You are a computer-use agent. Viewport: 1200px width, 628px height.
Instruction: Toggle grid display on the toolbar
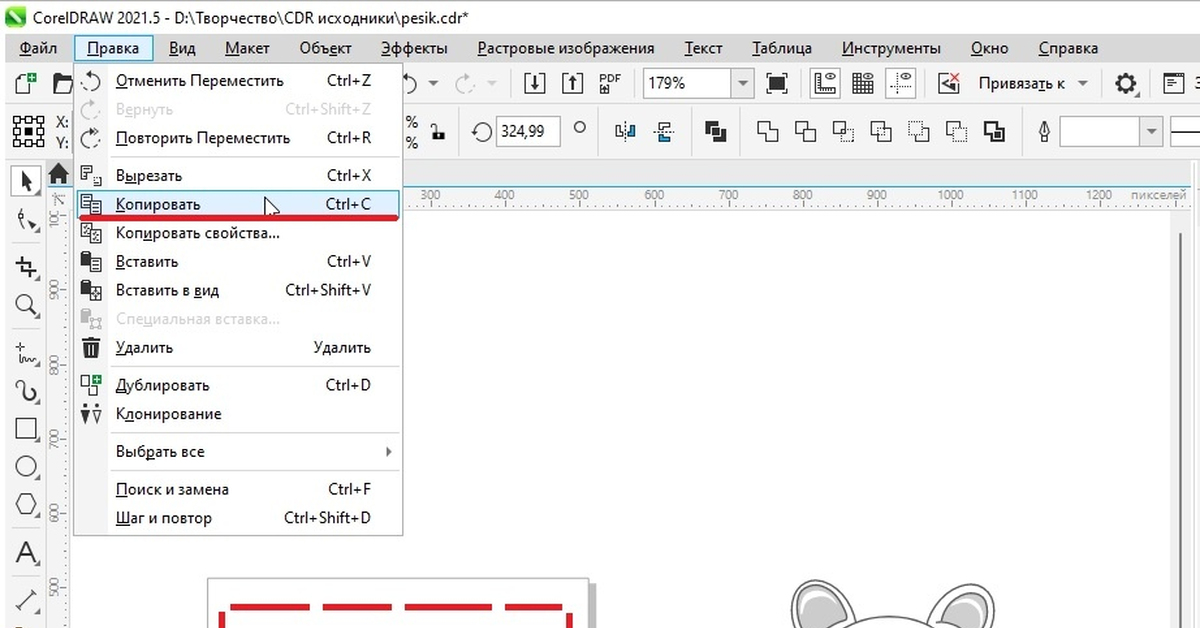tap(862, 83)
